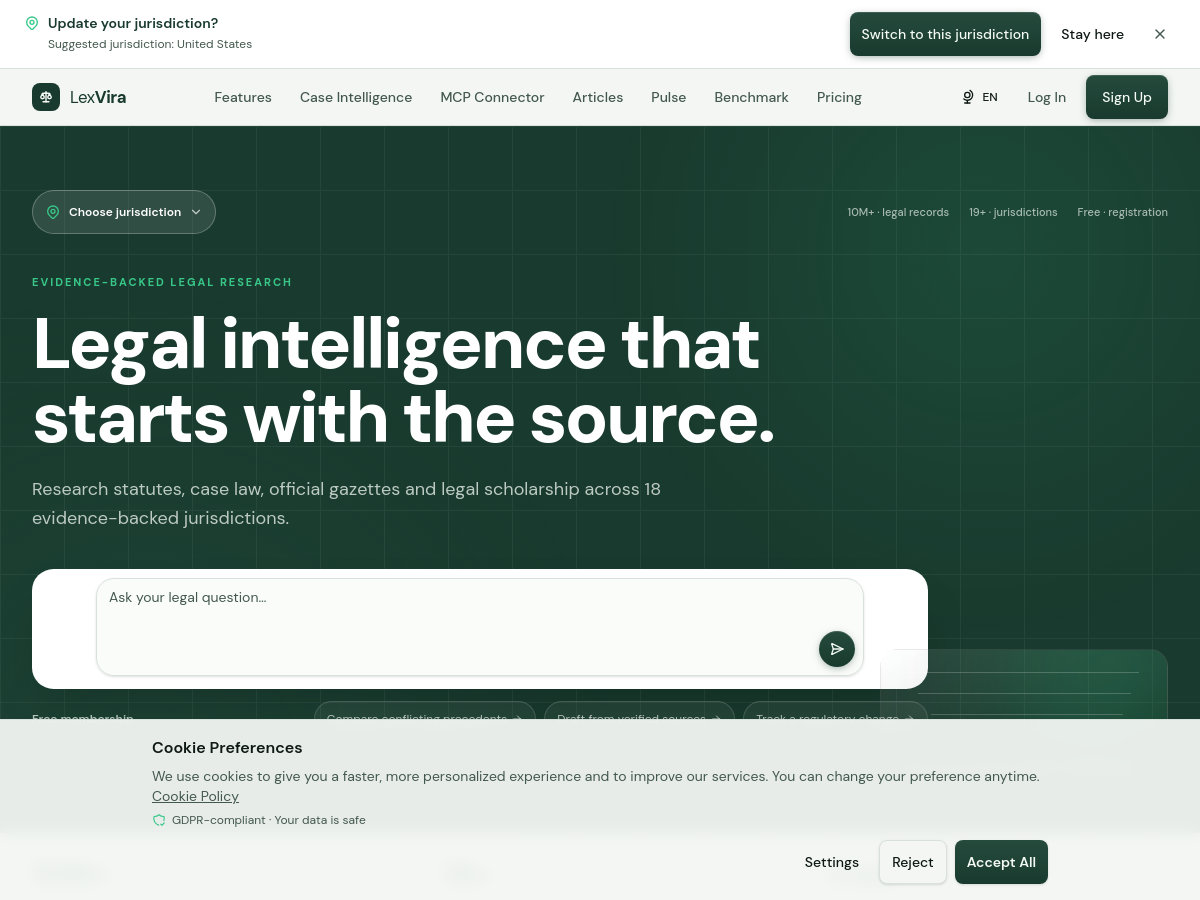Click the "Update your jurisdiction?" heading
This screenshot has height=900, width=1200.
[x=133, y=23]
